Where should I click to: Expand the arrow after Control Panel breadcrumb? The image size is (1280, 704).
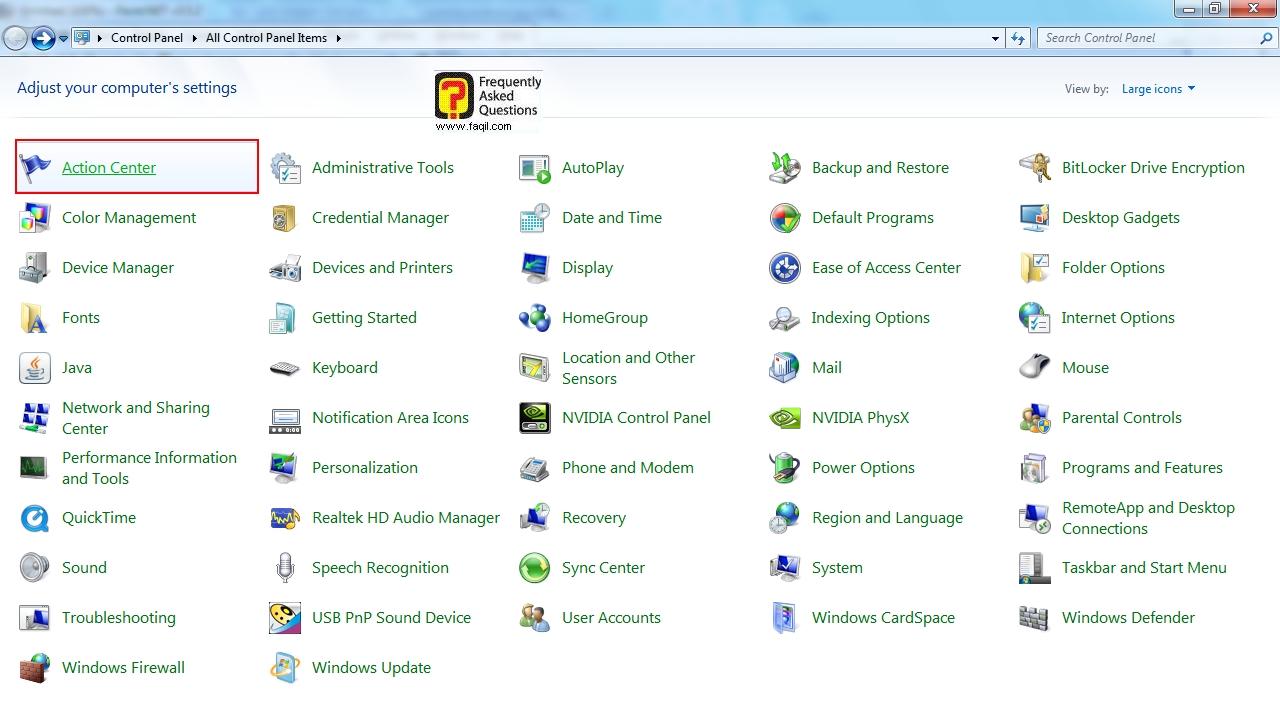[194, 38]
